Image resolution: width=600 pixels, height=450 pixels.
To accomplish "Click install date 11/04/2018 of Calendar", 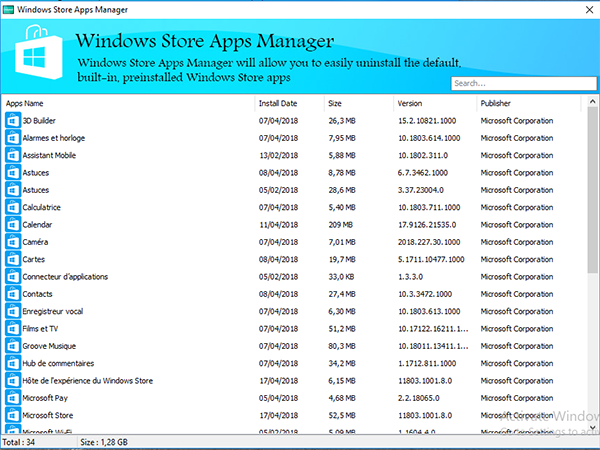I will click(278, 225).
